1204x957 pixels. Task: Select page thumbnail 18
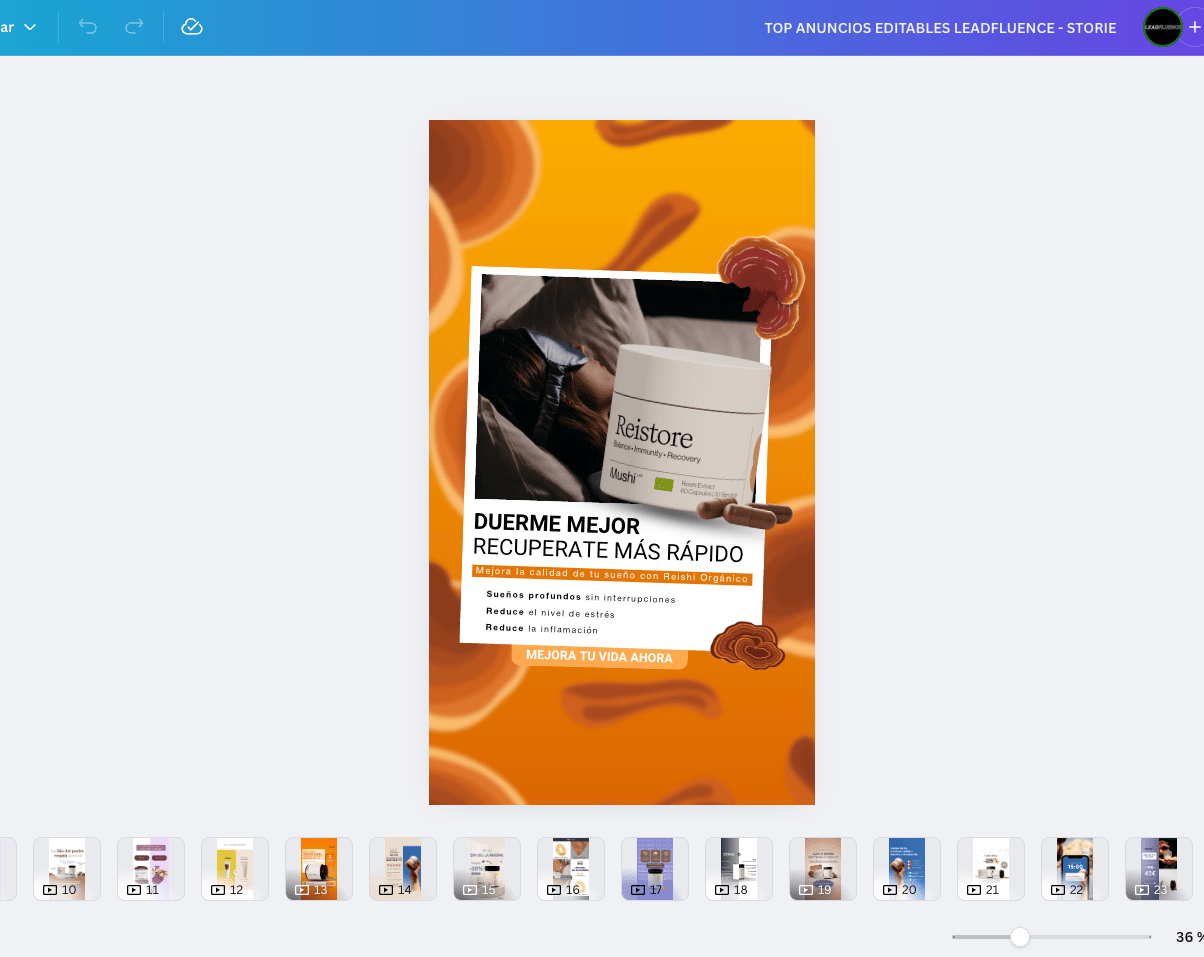pos(739,869)
